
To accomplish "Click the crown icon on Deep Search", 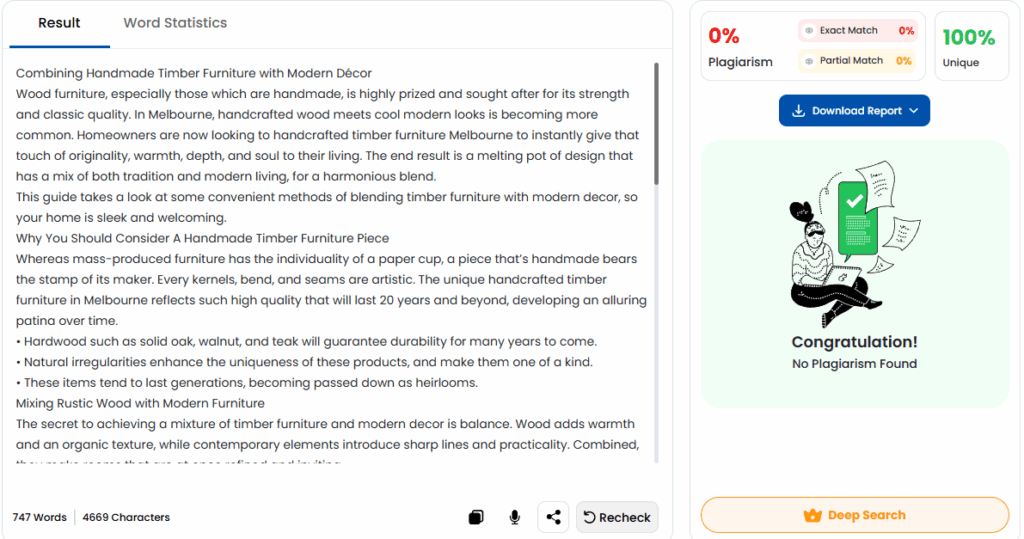I will 812,516.
